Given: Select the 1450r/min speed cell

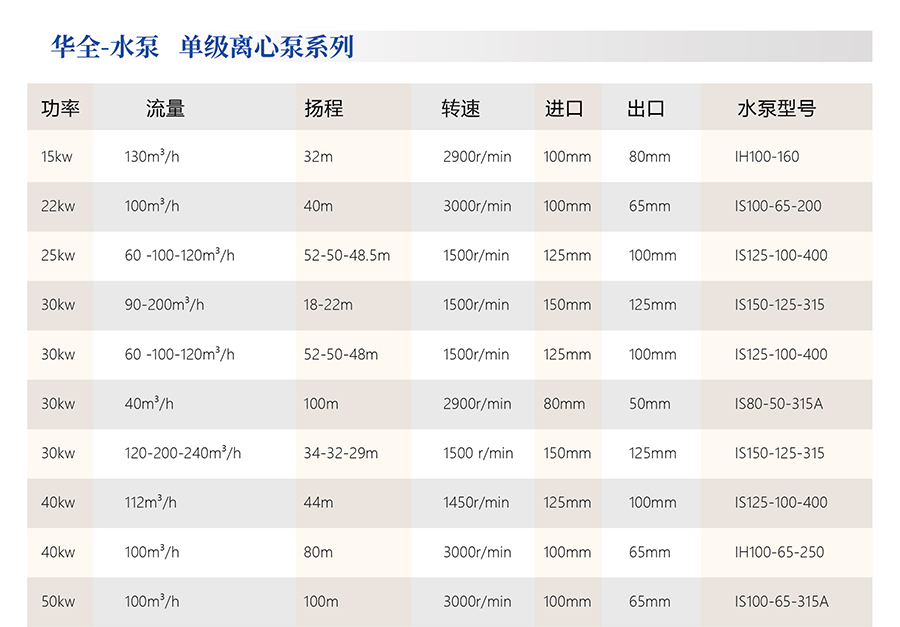Looking at the screenshot, I should [476, 503].
